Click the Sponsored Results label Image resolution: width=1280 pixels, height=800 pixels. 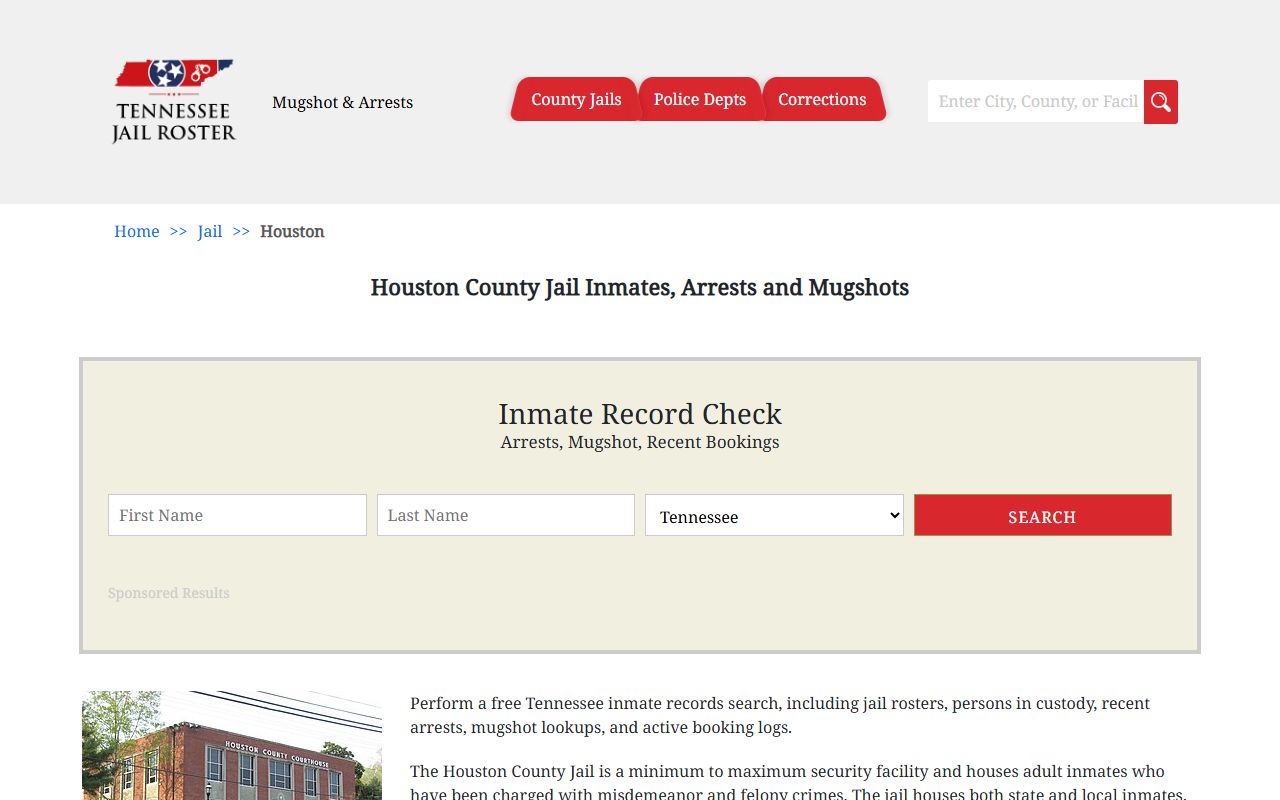pyautogui.click(x=169, y=593)
